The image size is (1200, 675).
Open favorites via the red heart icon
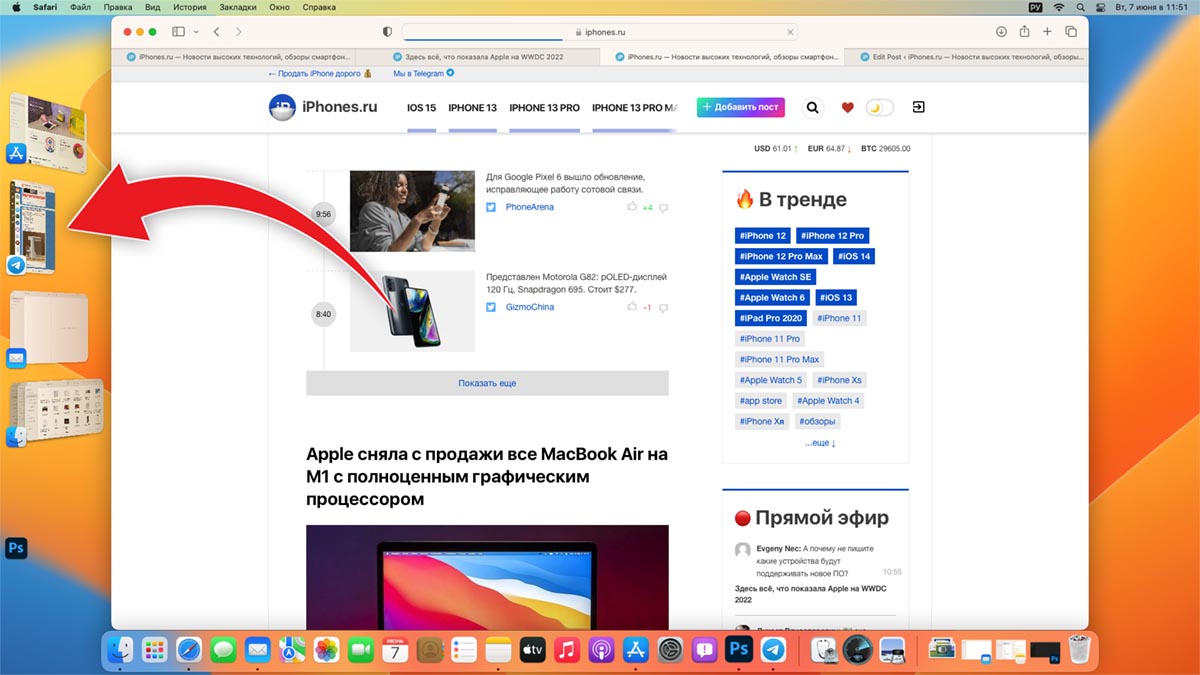coord(847,107)
